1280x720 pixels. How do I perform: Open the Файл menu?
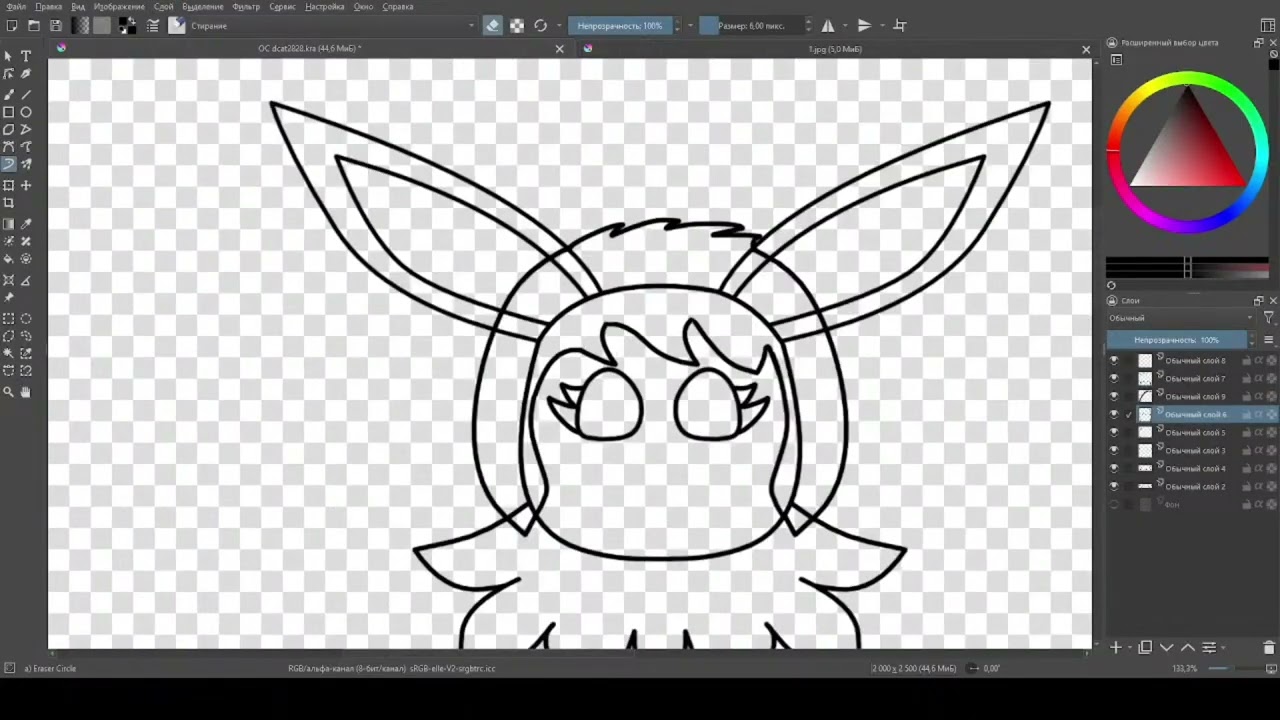pos(16,6)
